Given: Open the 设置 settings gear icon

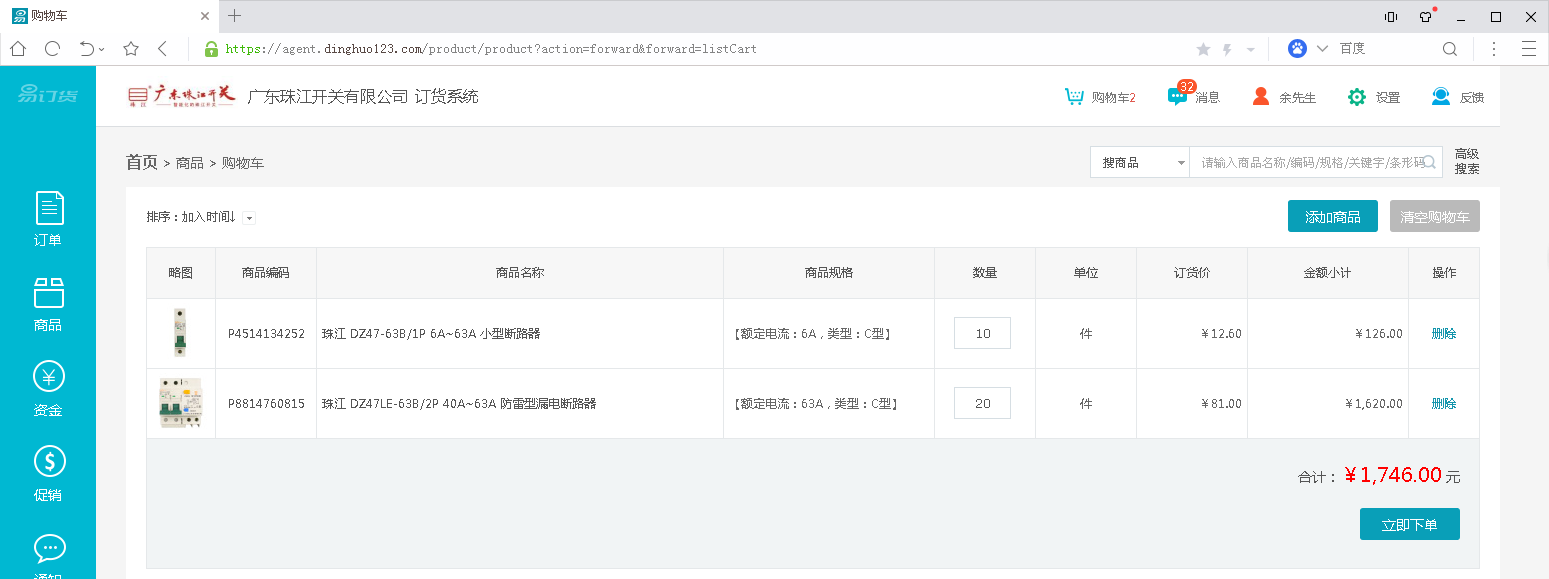Looking at the screenshot, I should coord(1357,97).
